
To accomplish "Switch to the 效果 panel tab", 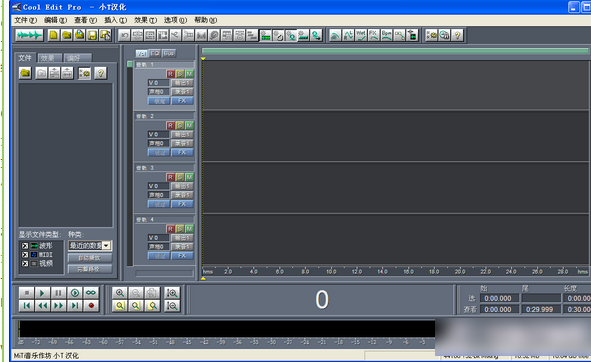I will click(x=49, y=58).
